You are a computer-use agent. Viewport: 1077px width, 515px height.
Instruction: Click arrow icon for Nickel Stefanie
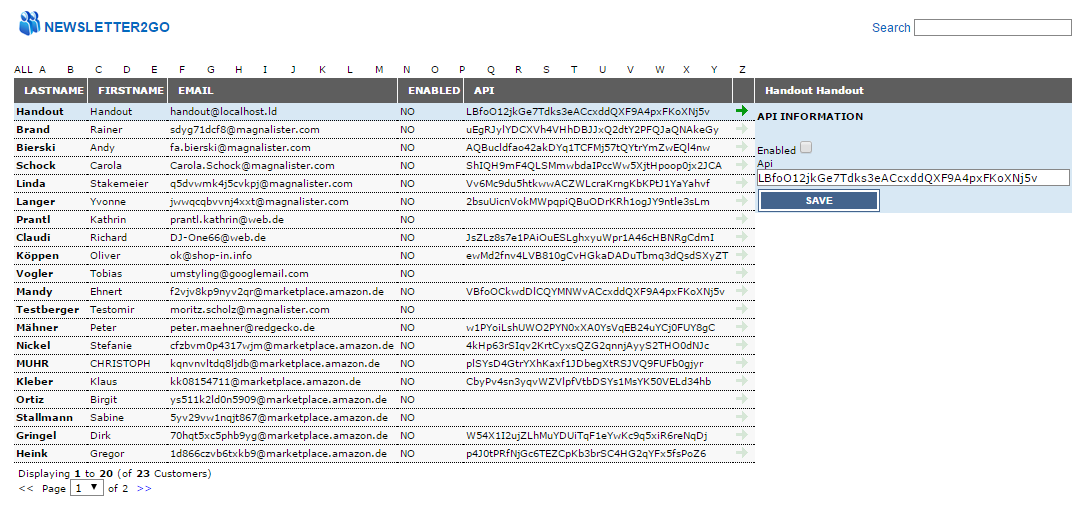741,345
